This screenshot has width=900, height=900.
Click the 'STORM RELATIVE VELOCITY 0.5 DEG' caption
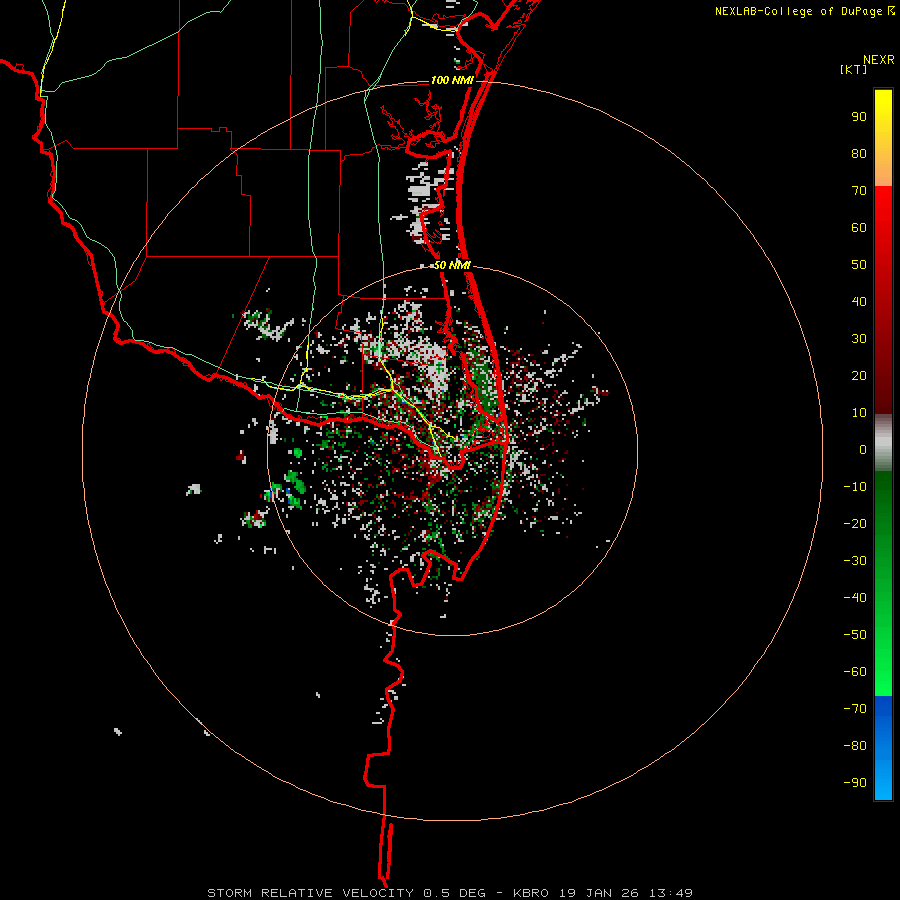coord(346,893)
